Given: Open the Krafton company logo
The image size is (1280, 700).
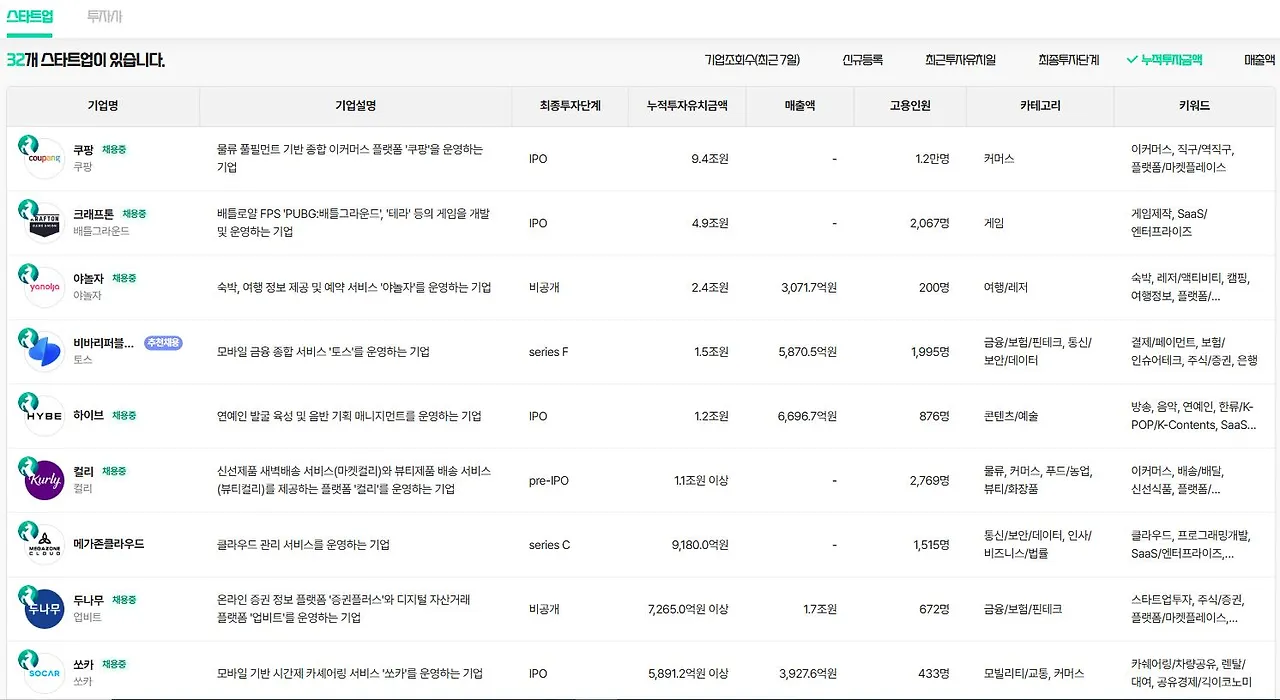Looking at the screenshot, I should (x=44, y=223).
